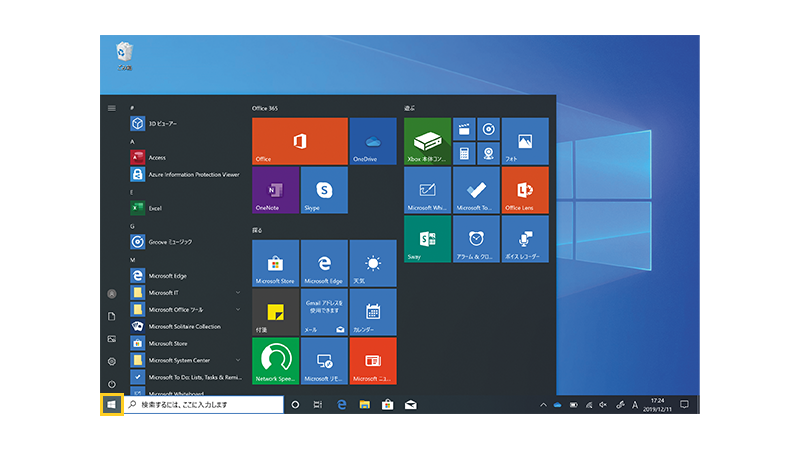Image resolution: width=800 pixels, height=450 pixels.
Task: Open the Action Center notifications icon
Action: point(685,405)
